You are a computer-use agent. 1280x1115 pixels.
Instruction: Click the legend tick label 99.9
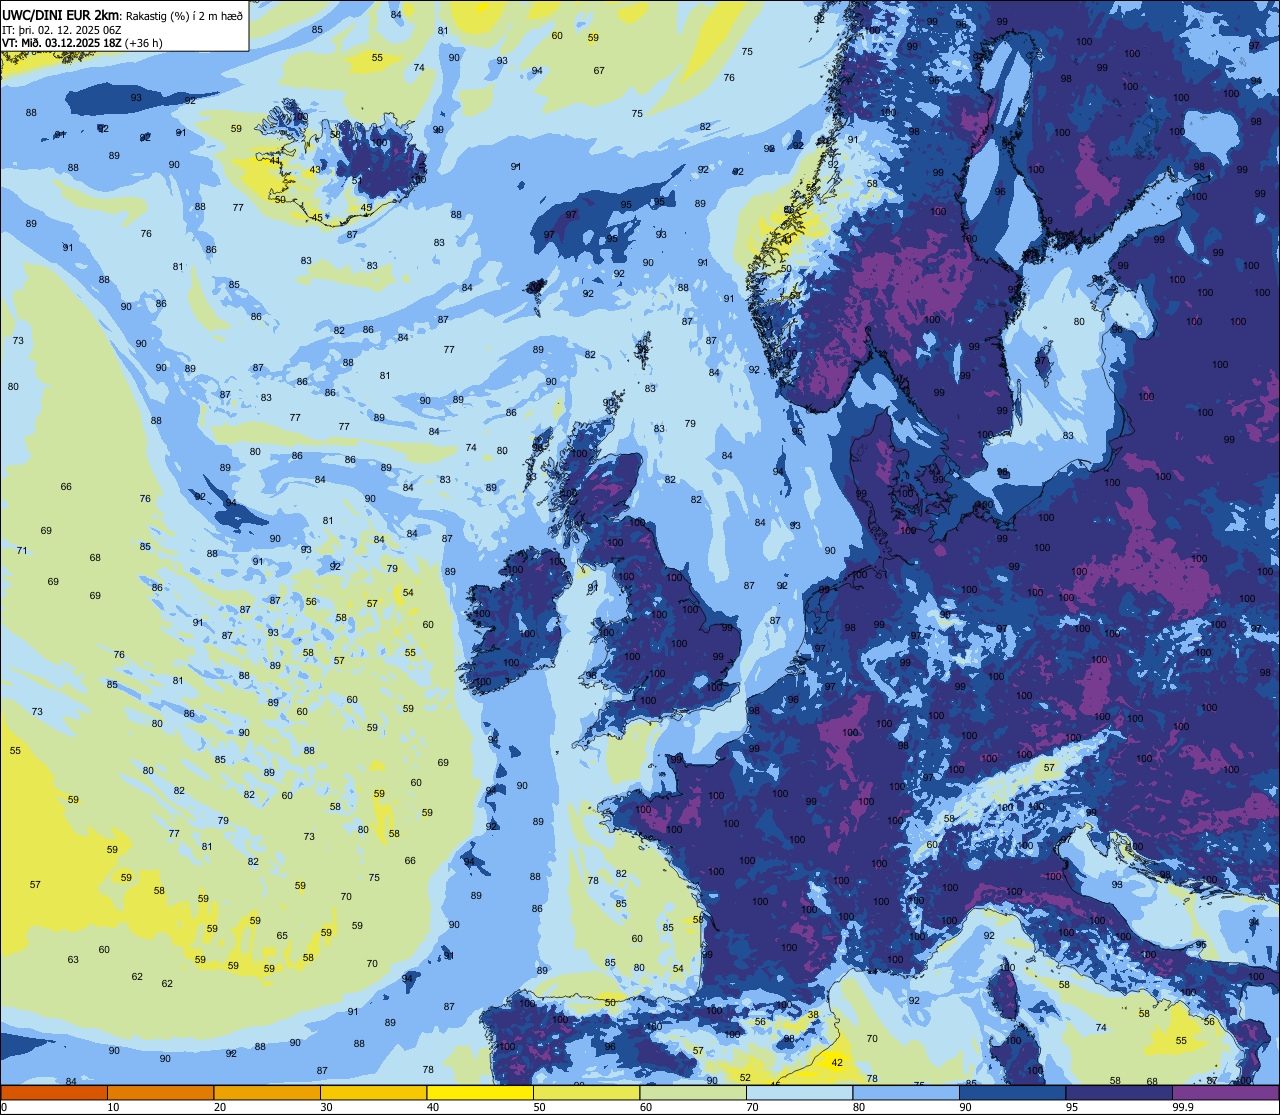coord(1184,1107)
